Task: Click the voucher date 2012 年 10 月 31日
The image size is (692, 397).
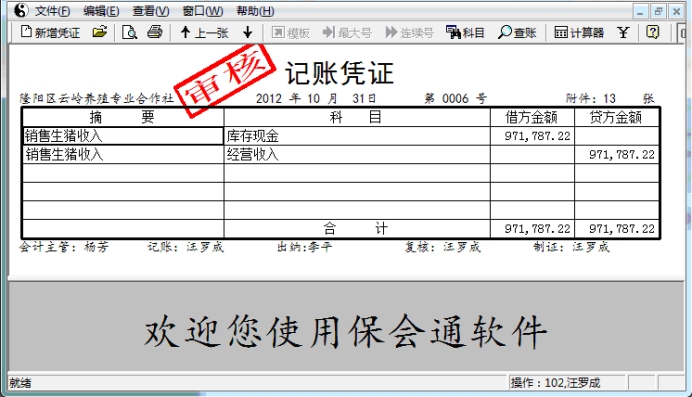Action: (x=316, y=98)
